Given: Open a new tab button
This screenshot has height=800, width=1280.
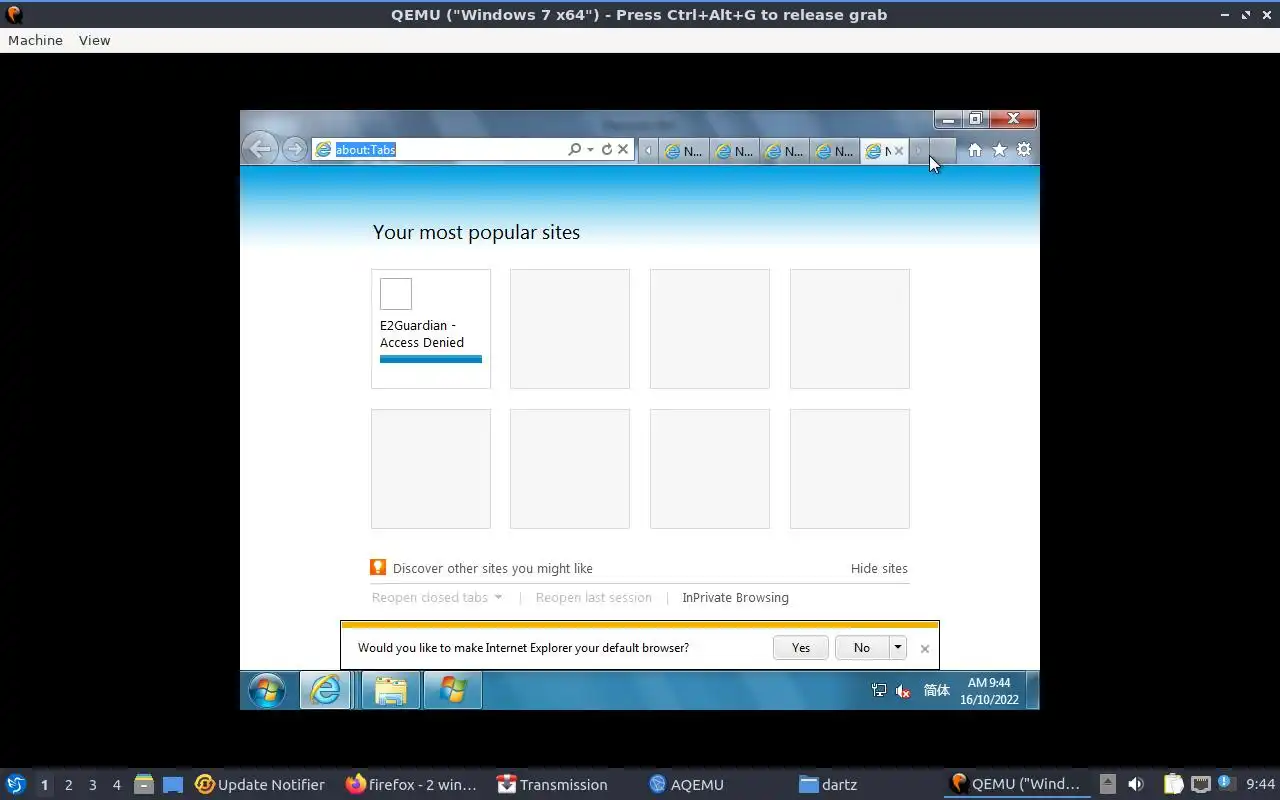Looking at the screenshot, I should pos(942,150).
